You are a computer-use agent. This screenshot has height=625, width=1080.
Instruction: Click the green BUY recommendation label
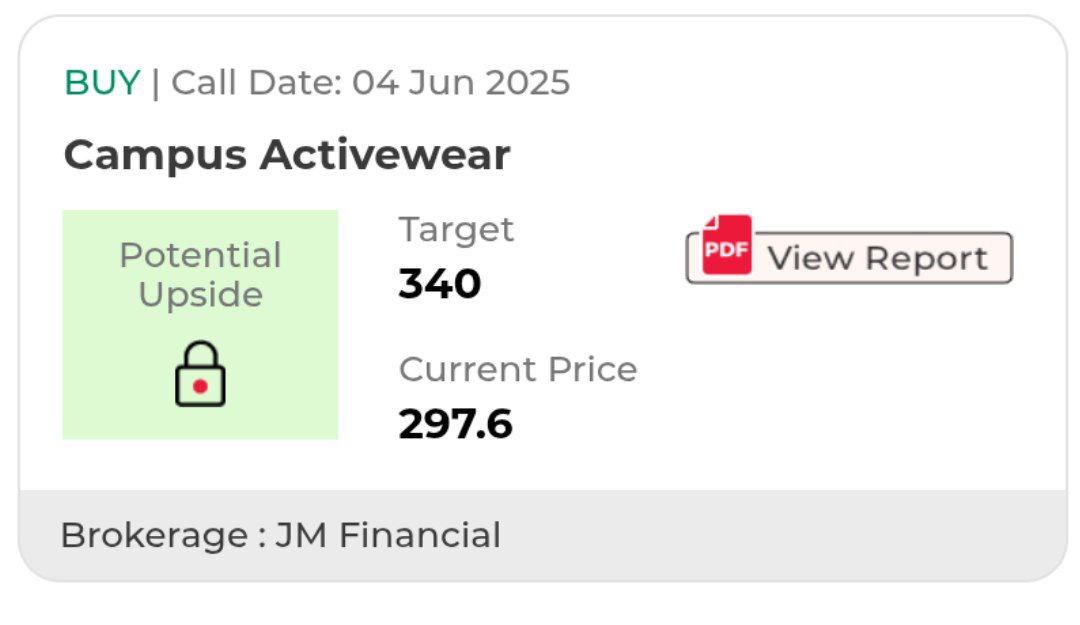102,82
